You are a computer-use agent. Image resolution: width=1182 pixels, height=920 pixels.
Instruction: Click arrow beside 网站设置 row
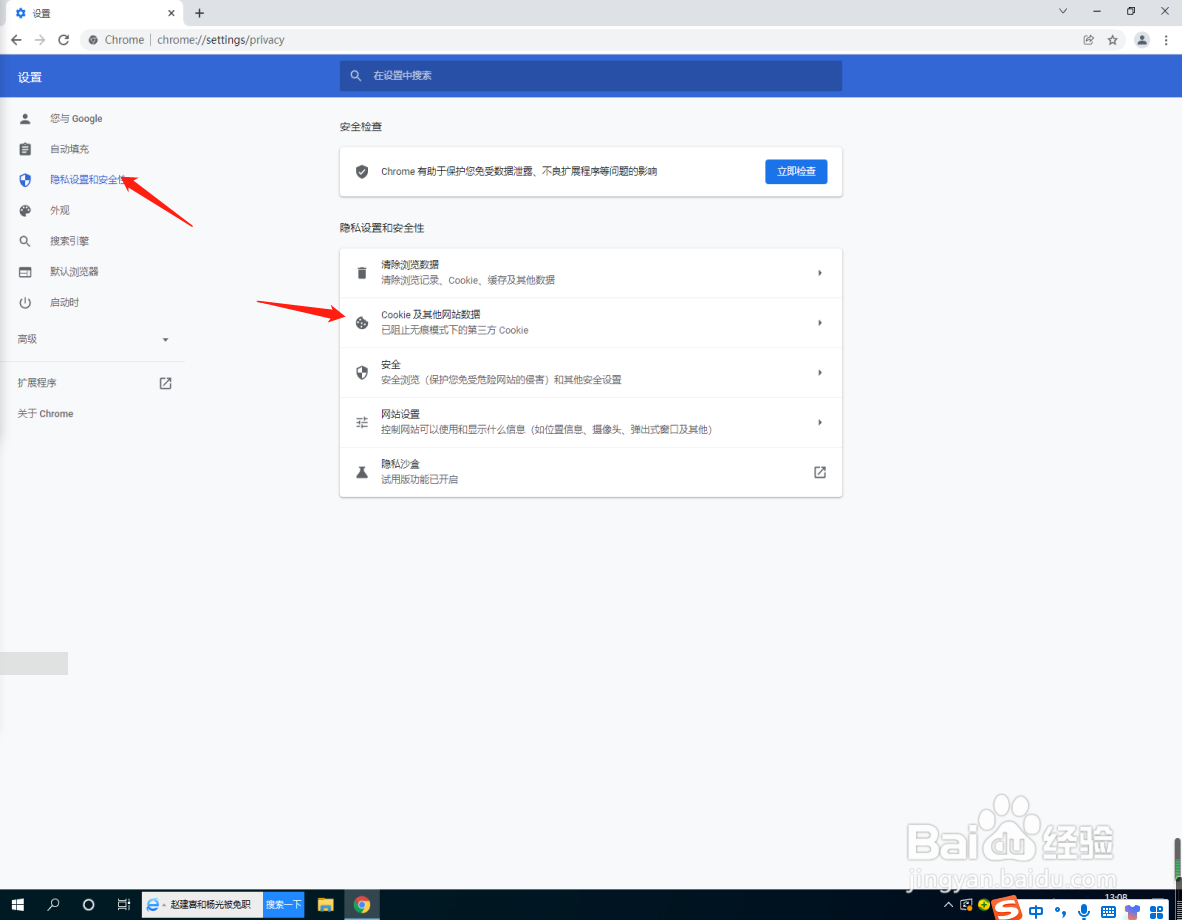819,422
